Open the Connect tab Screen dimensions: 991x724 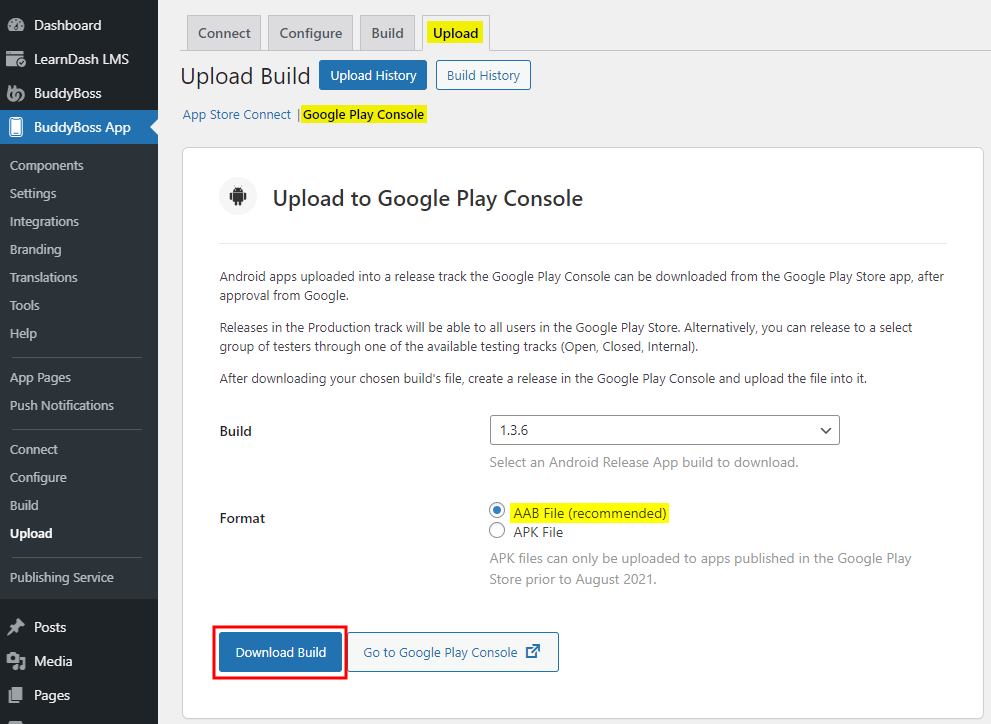click(224, 33)
